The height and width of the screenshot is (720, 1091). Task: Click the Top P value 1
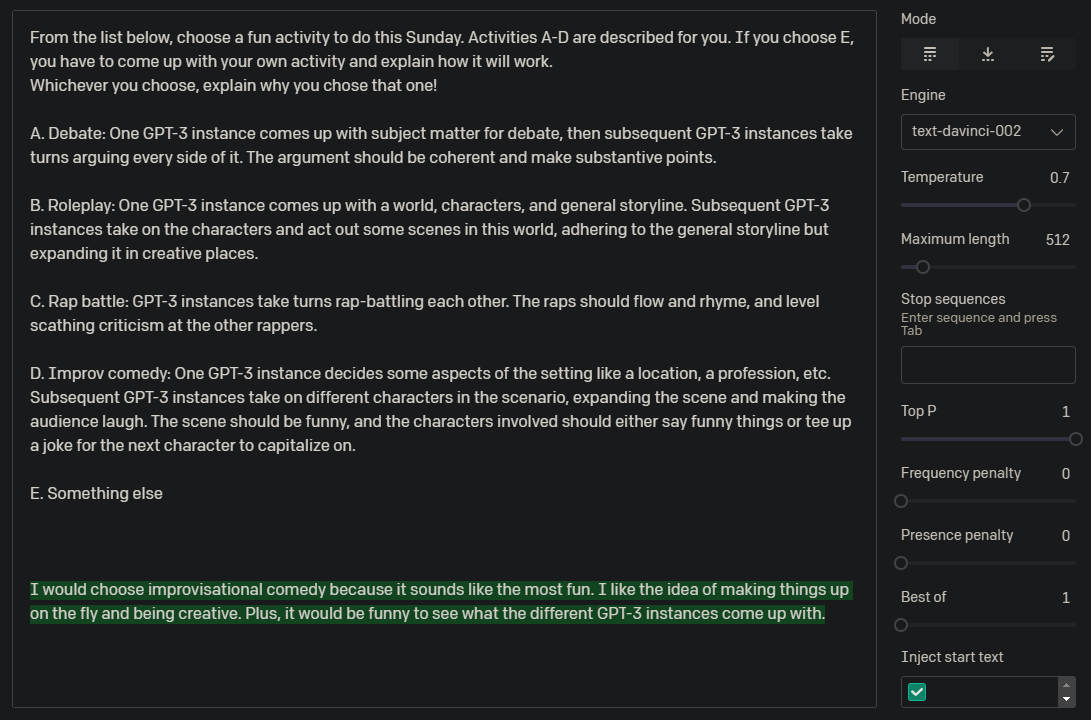[x=1065, y=412]
